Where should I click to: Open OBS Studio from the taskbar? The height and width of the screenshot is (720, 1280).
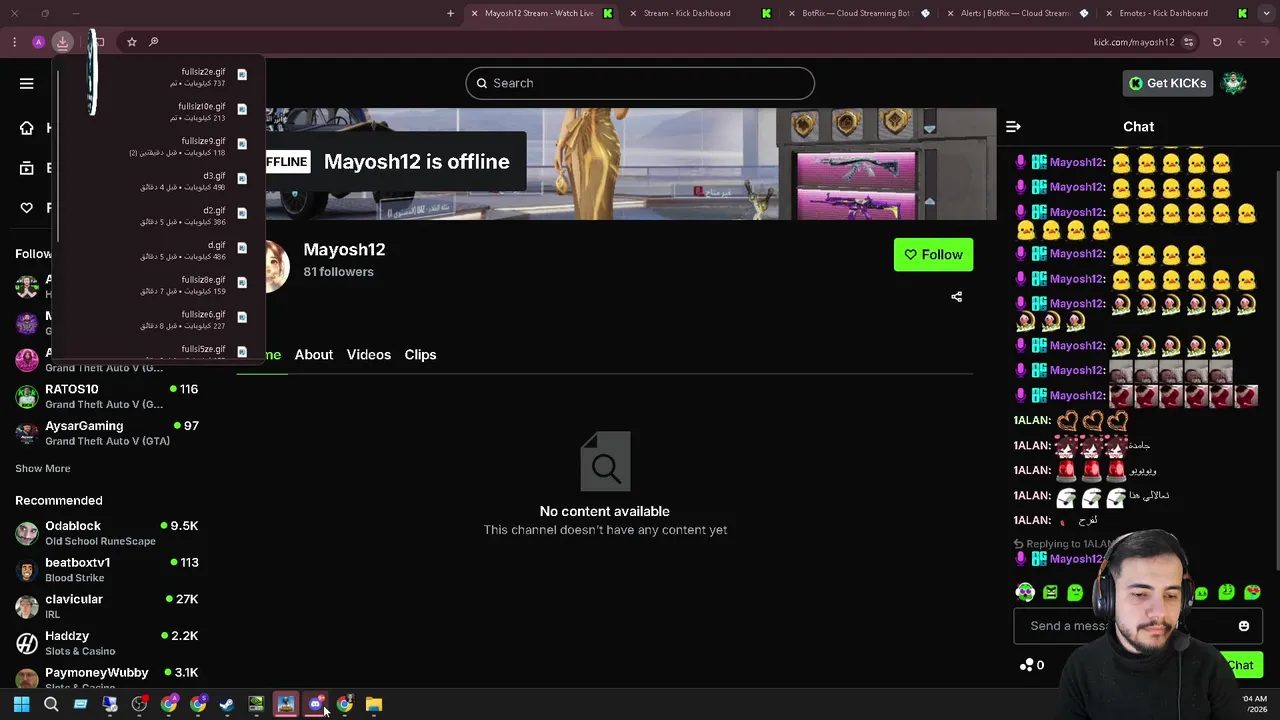pyautogui.click(x=139, y=704)
